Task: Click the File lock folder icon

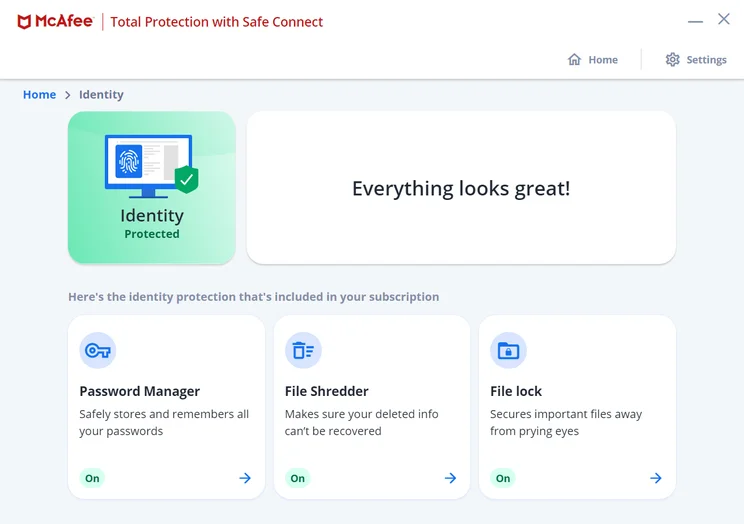Action: pos(508,350)
